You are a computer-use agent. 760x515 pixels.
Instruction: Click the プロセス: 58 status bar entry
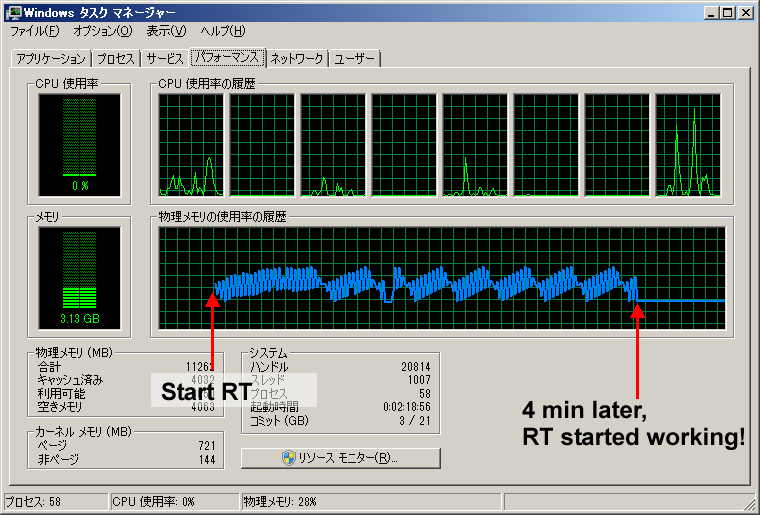tap(56, 502)
